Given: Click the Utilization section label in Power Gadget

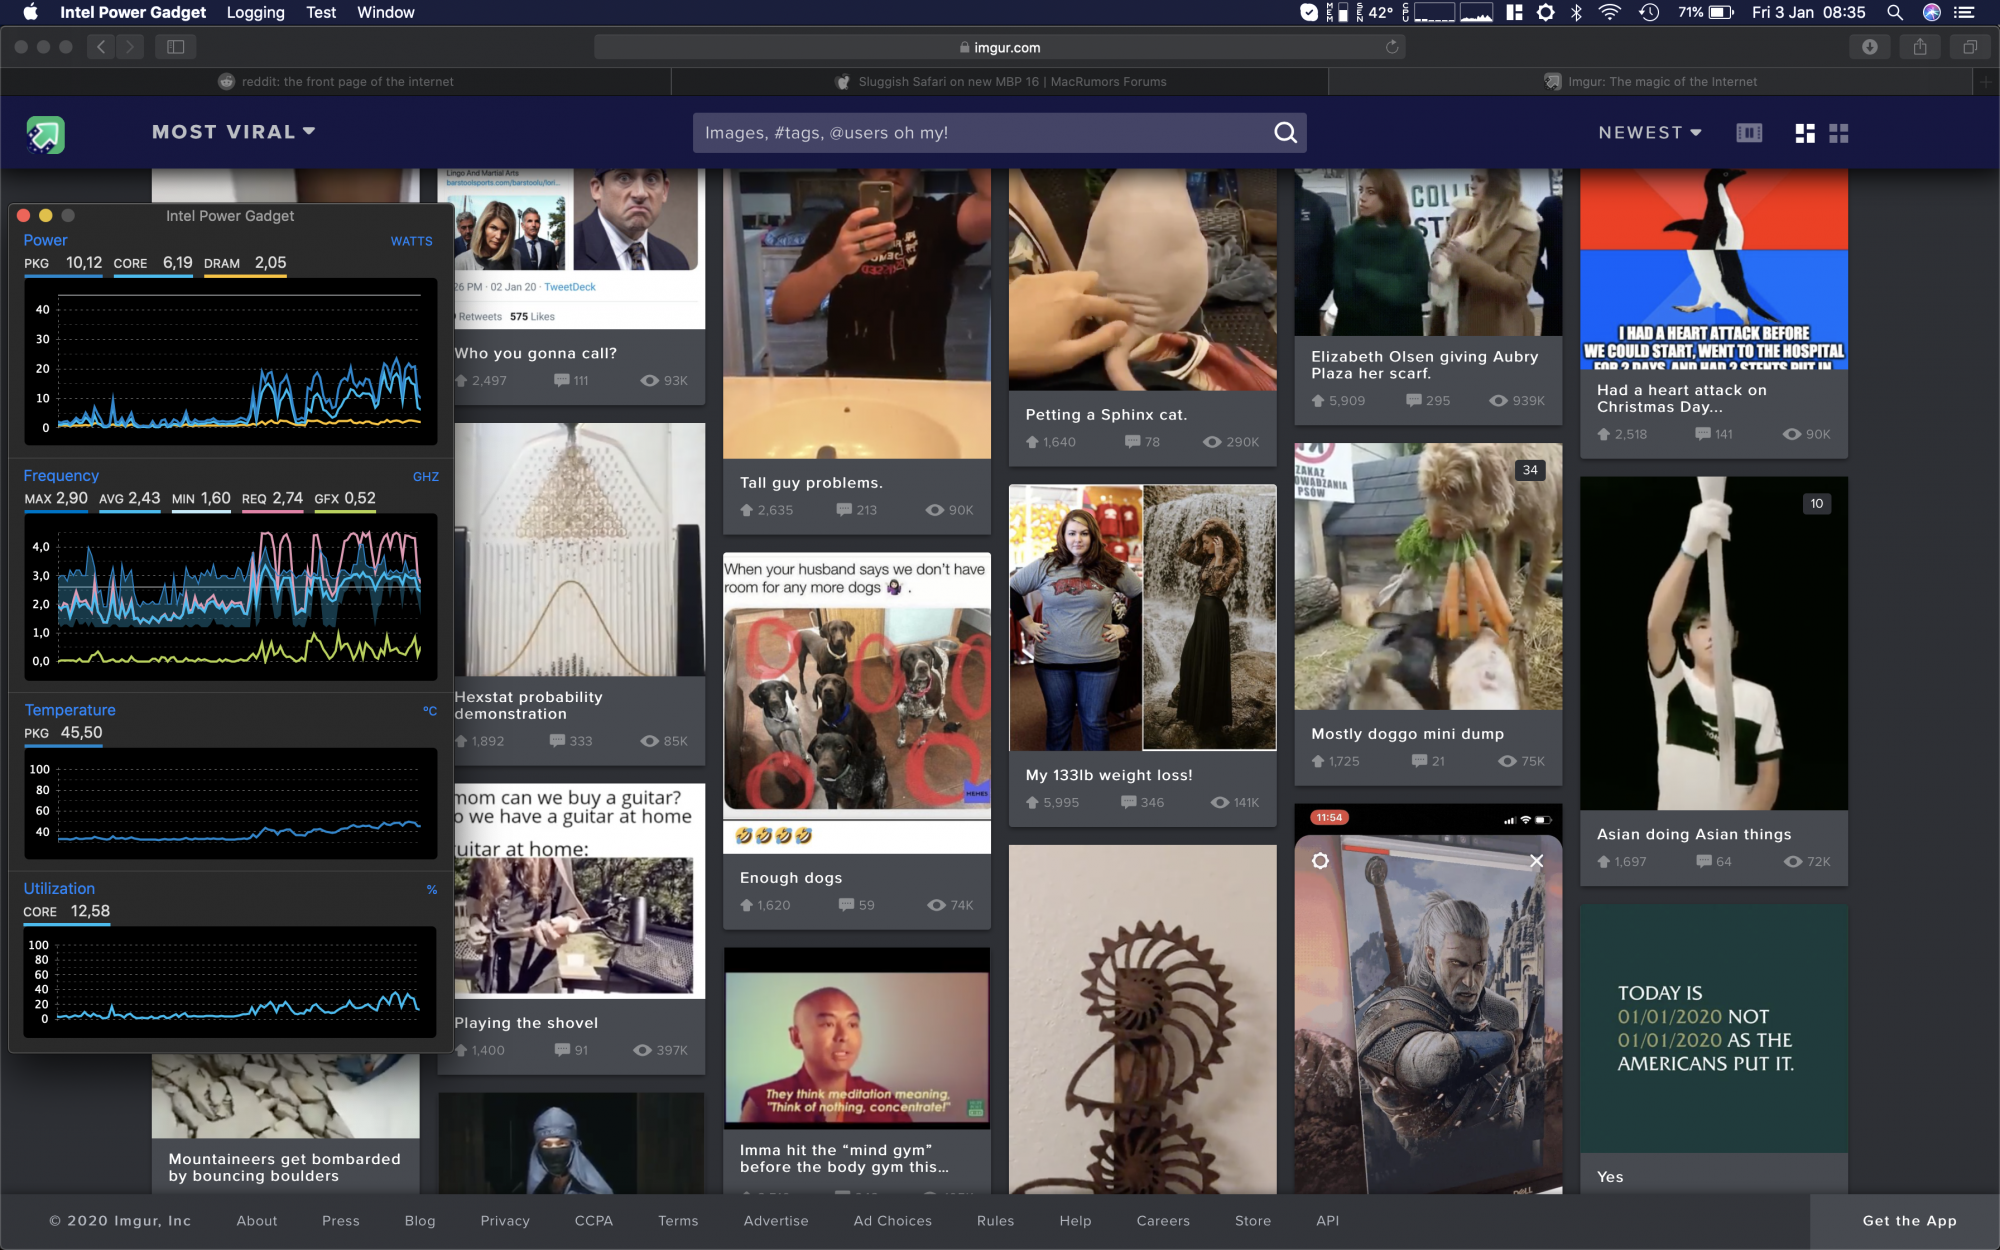Looking at the screenshot, I should [59, 889].
